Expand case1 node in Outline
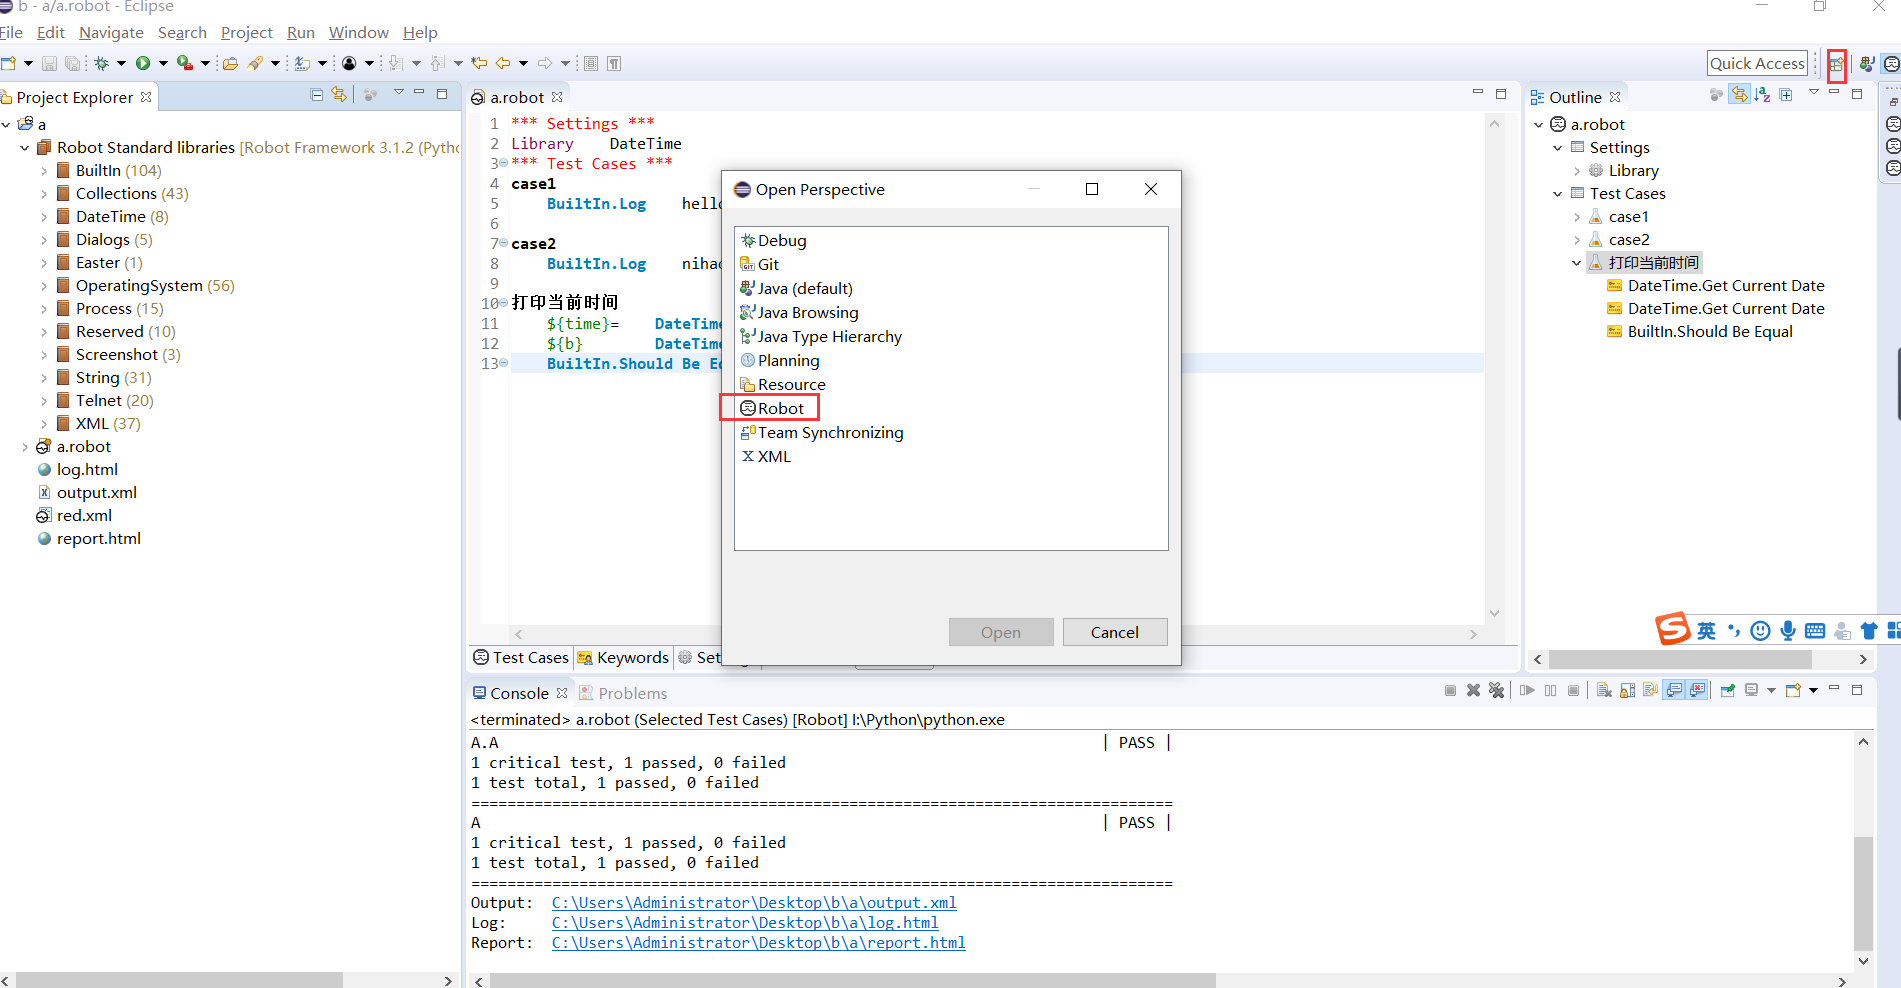Image resolution: width=1901 pixels, height=988 pixels. (1577, 217)
